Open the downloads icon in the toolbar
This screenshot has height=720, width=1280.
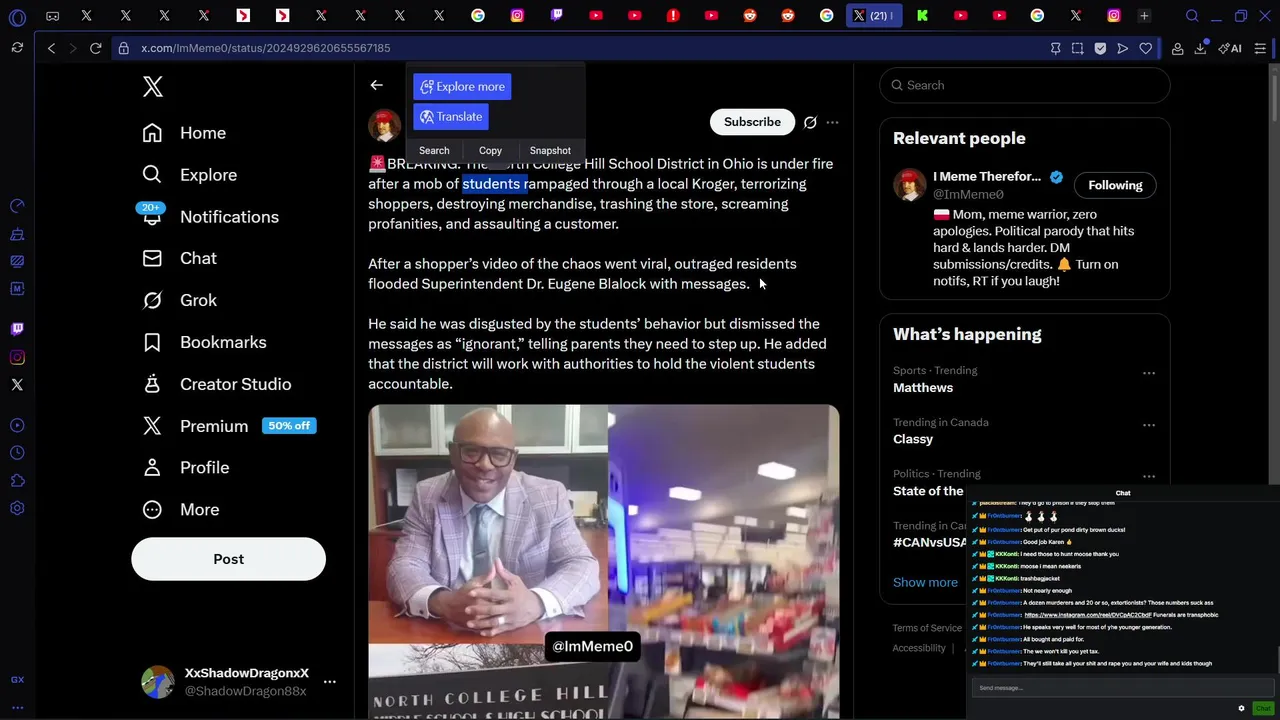pos(1200,48)
